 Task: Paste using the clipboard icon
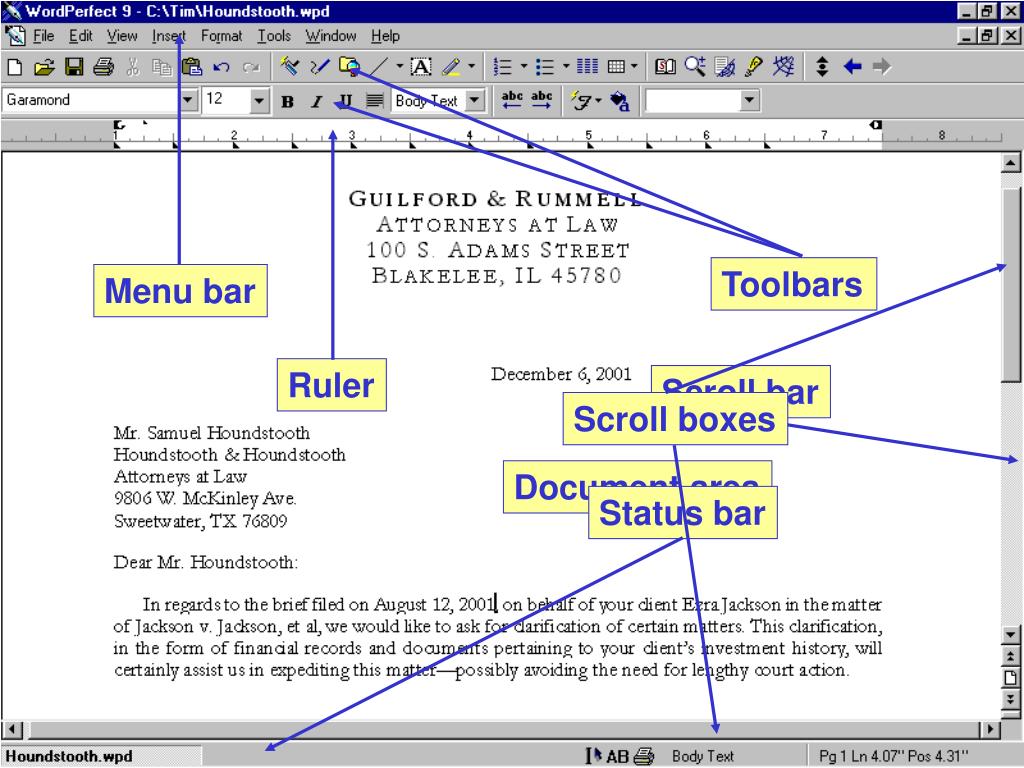(191, 67)
